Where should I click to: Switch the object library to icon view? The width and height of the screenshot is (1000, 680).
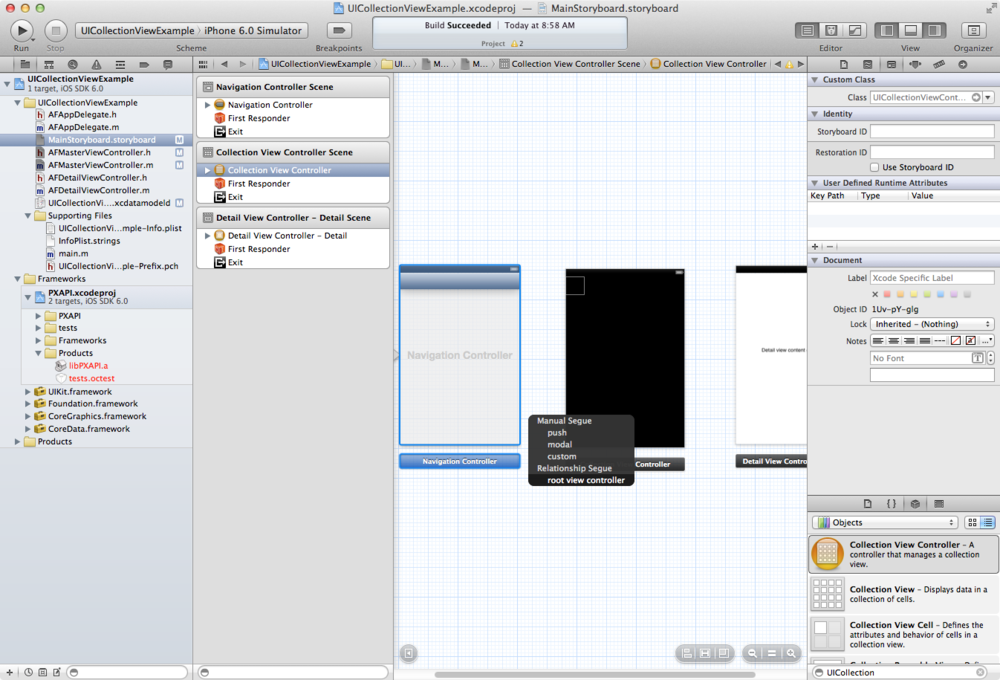tap(972, 522)
